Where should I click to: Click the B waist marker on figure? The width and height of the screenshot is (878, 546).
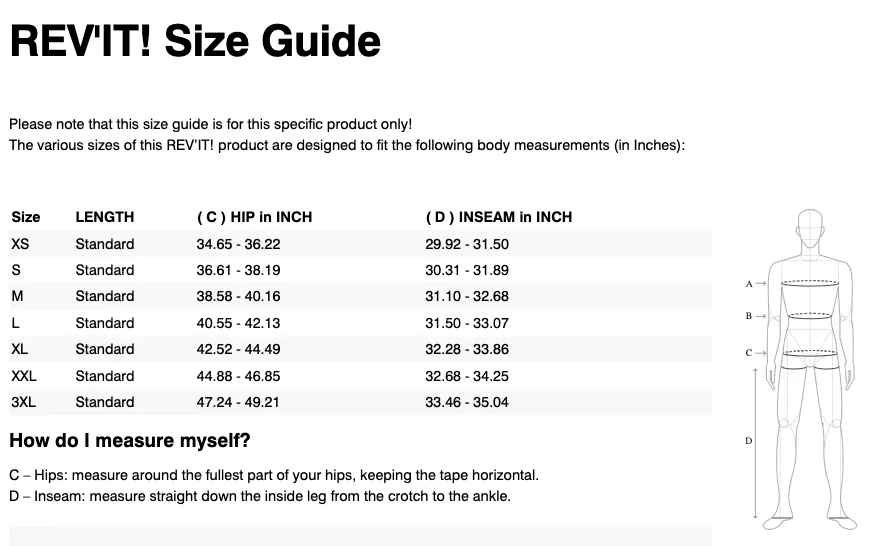[749, 316]
